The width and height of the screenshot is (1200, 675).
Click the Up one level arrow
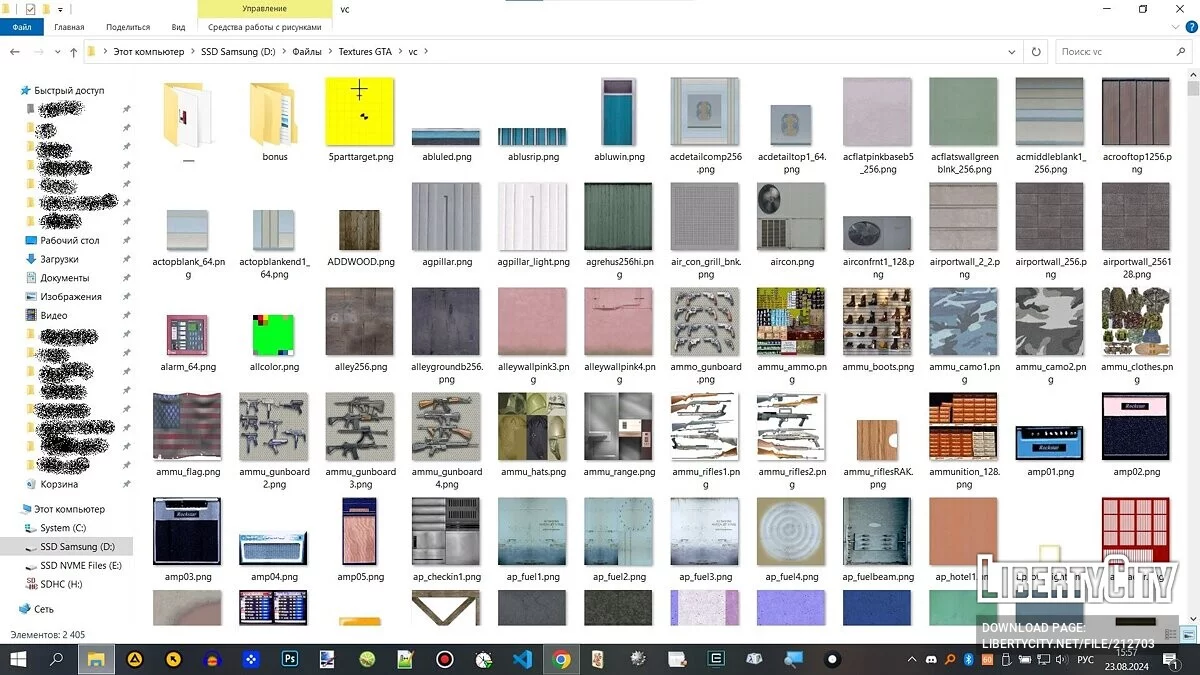pos(73,52)
